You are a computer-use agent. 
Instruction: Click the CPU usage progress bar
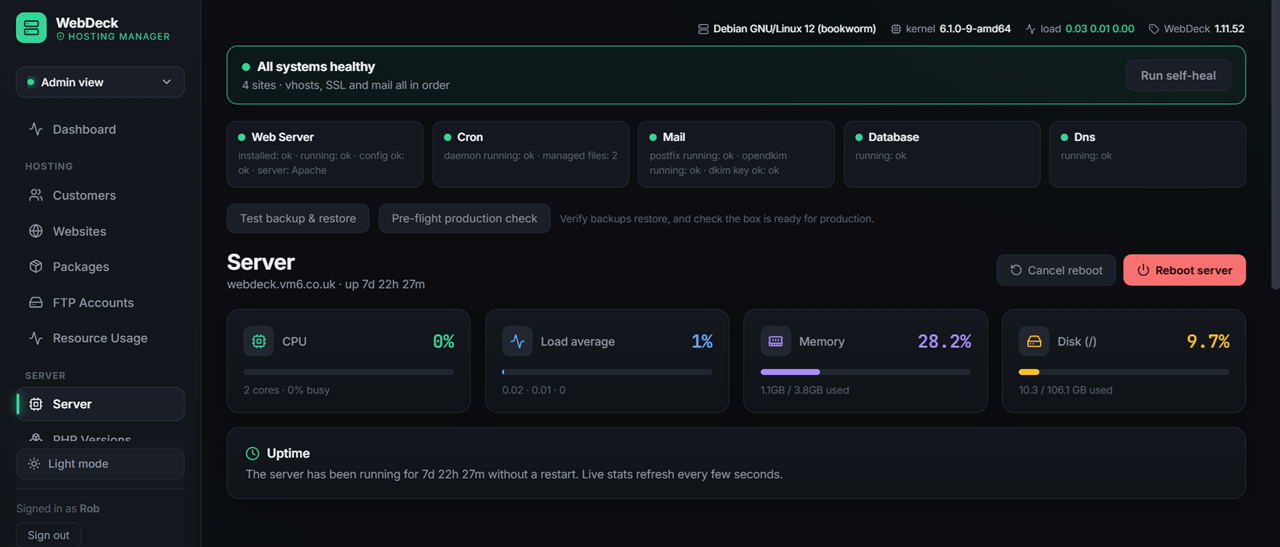point(348,372)
